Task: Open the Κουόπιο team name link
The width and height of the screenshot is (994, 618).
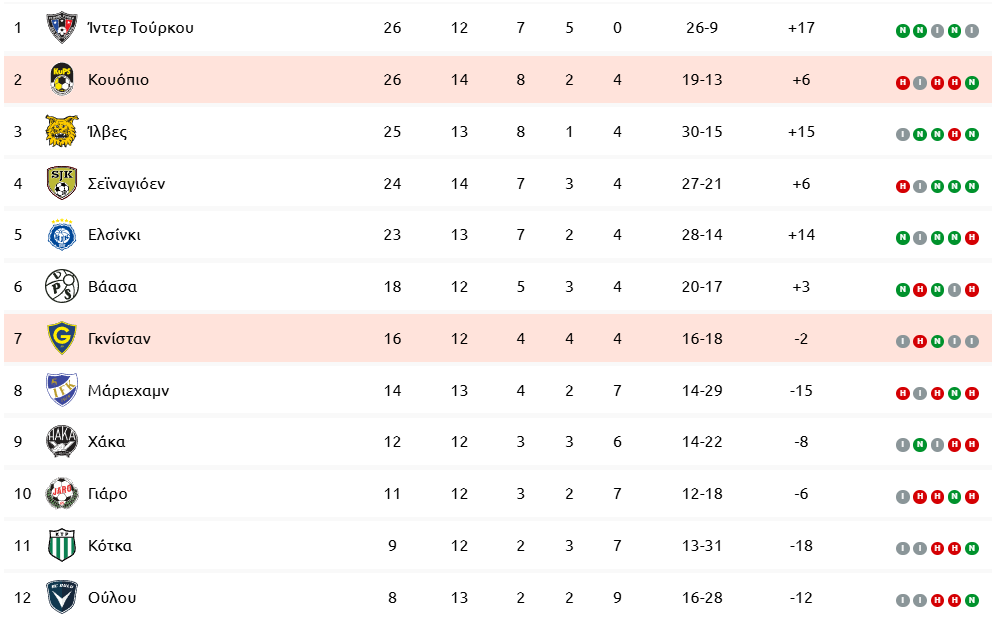Action: click(119, 80)
